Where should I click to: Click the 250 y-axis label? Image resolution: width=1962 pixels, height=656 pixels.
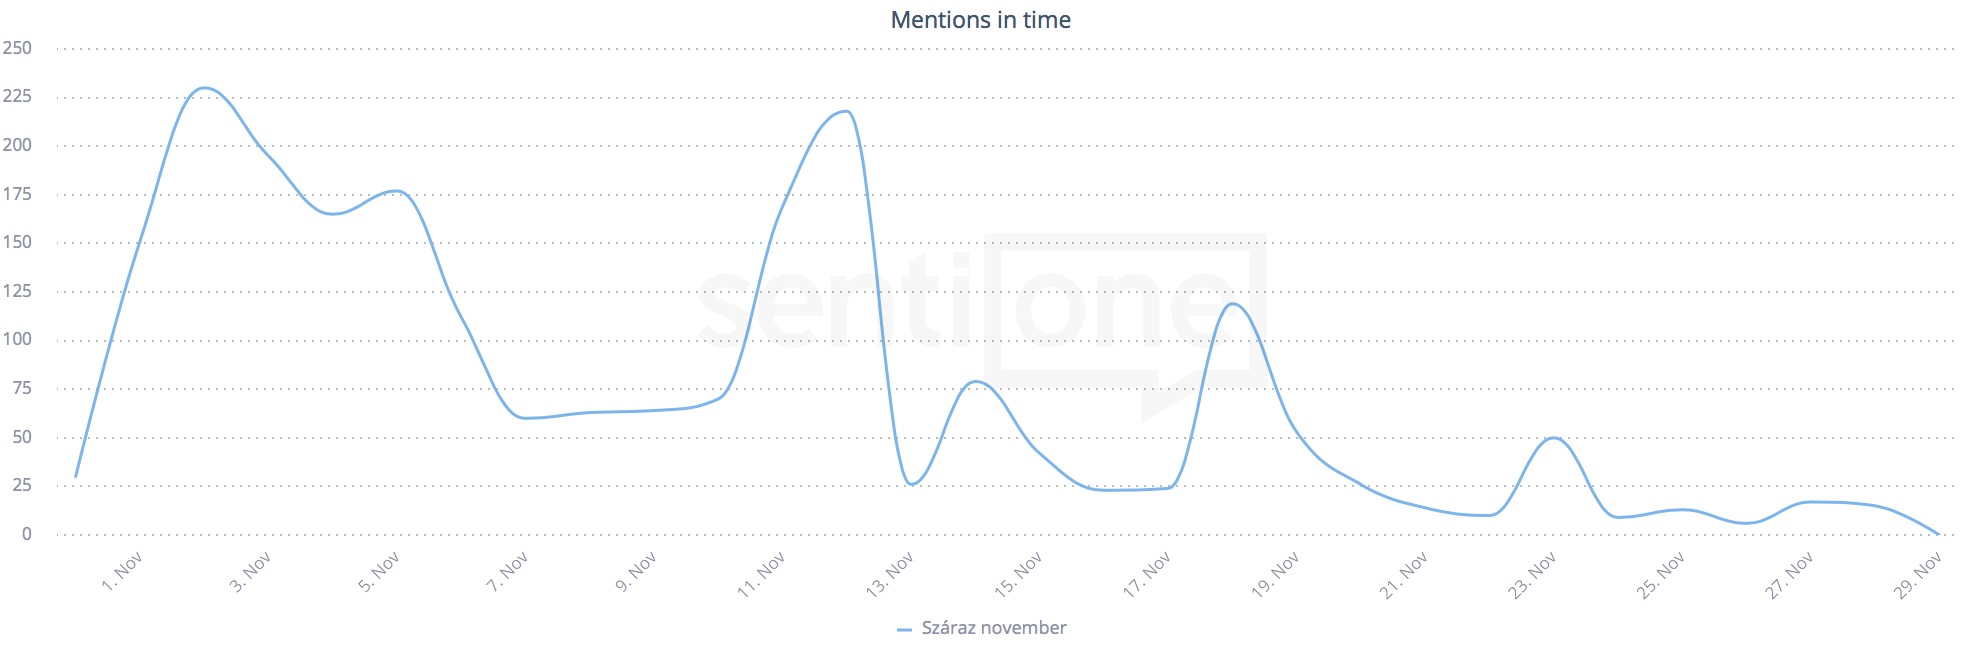click(17, 48)
